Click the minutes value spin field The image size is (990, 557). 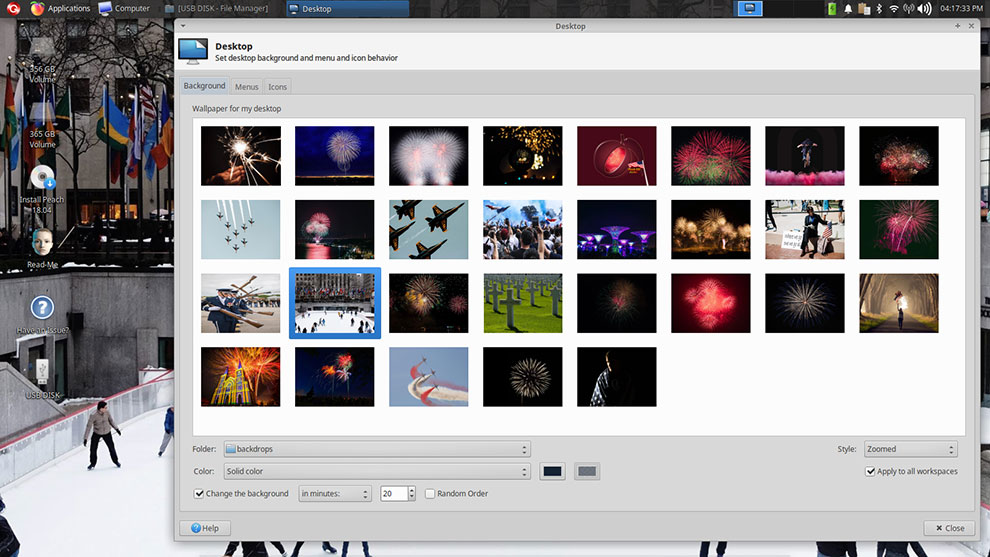click(394, 493)
